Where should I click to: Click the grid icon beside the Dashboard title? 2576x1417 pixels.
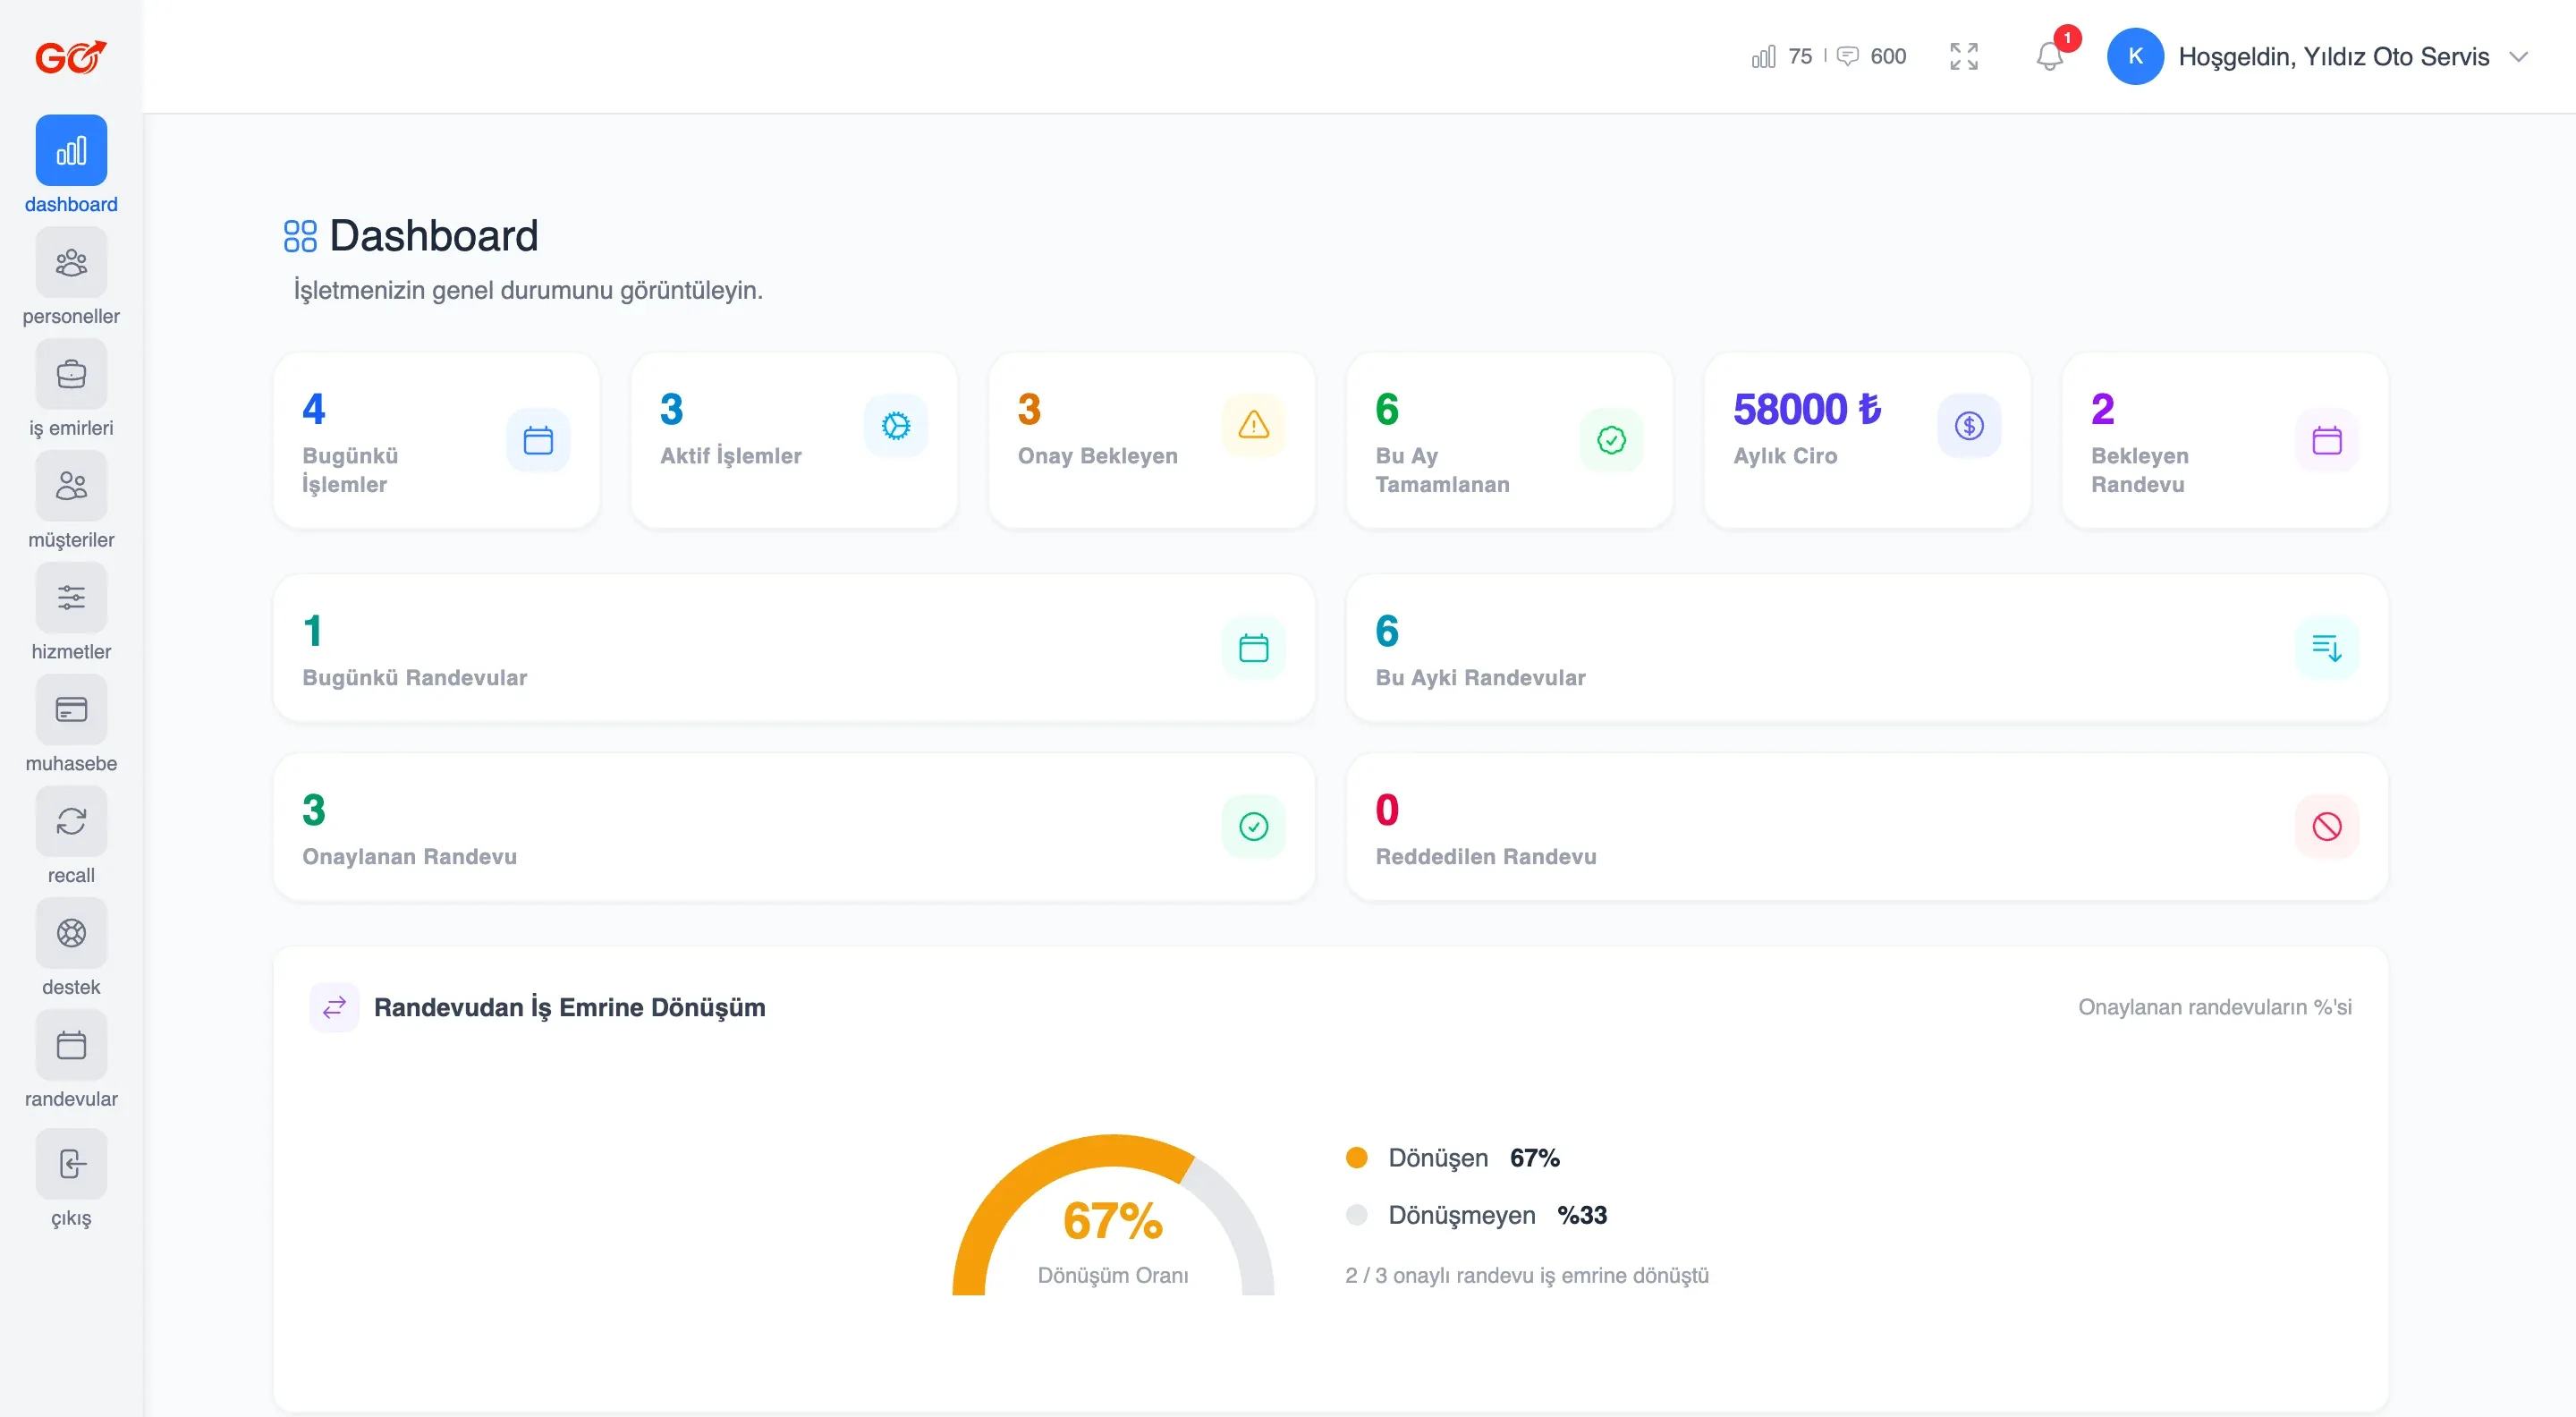pyautogui.click(x=300, y=236)
